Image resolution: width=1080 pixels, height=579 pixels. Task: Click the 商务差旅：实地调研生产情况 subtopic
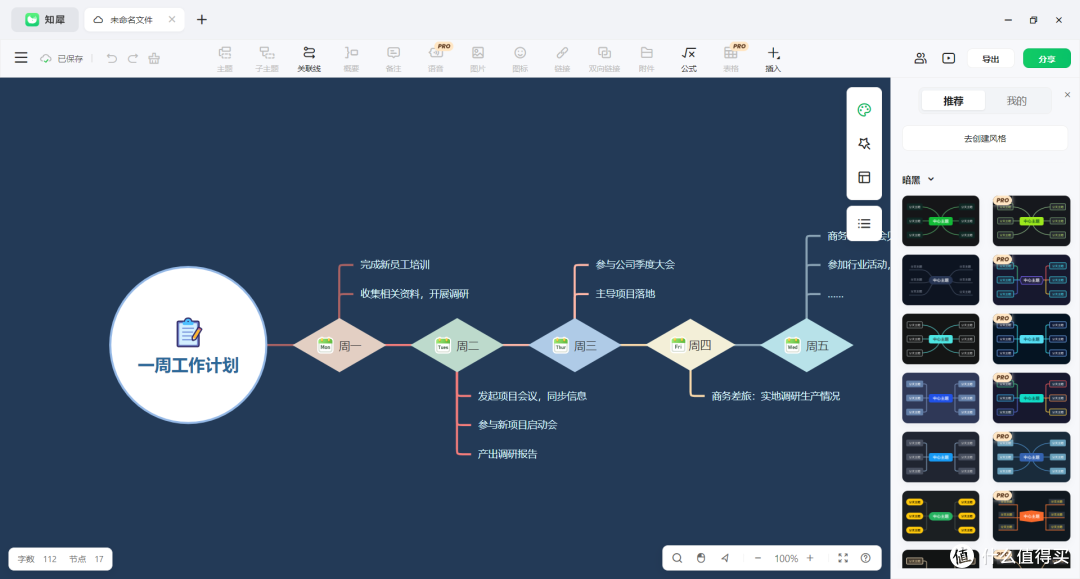[776, 396]
